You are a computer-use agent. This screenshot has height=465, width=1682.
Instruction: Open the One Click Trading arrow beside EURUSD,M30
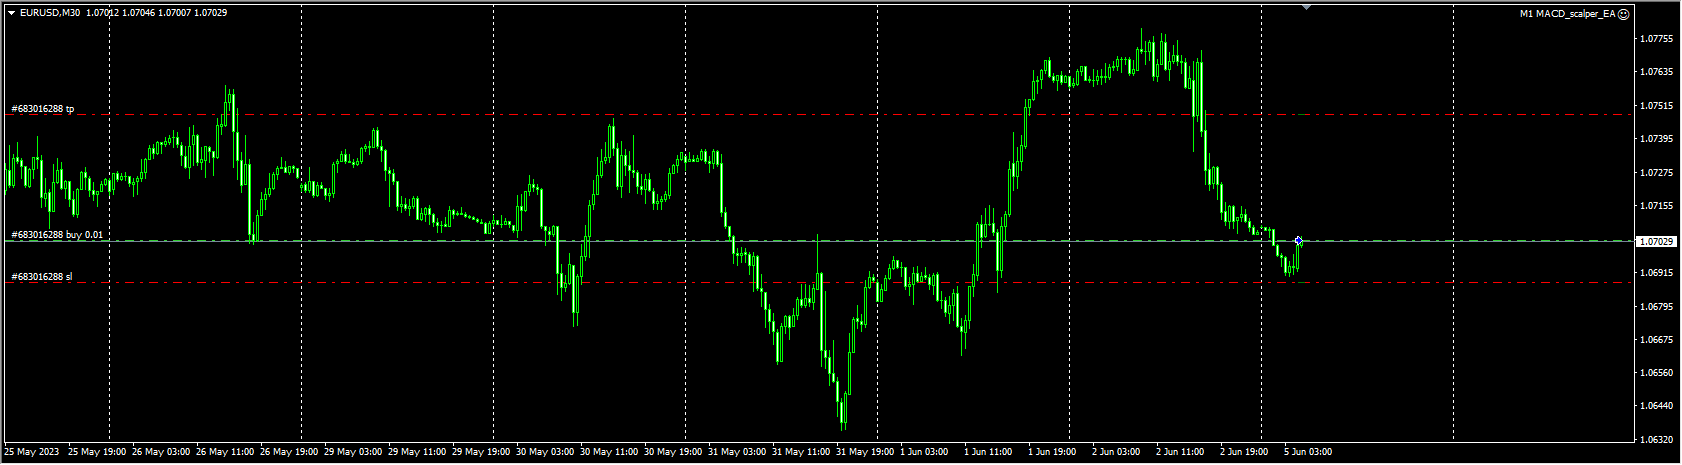[x=11, y=13]
